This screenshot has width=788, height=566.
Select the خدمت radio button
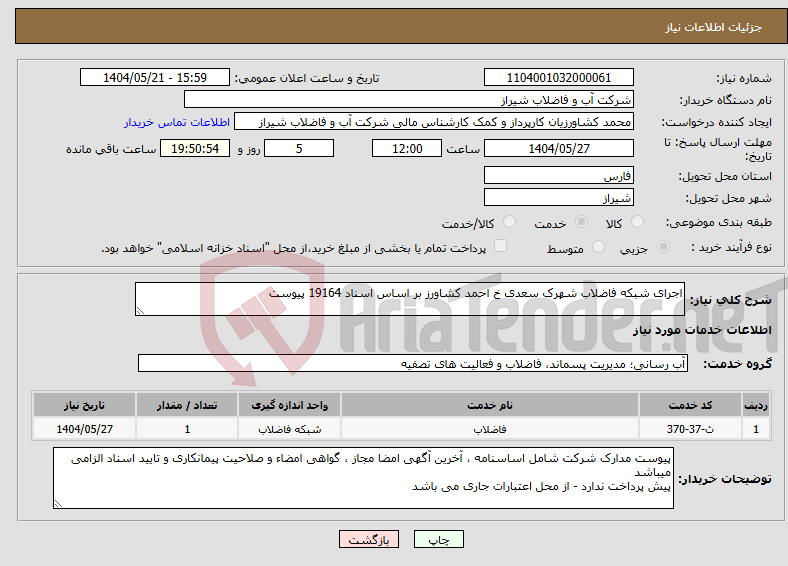click(581, 222)
